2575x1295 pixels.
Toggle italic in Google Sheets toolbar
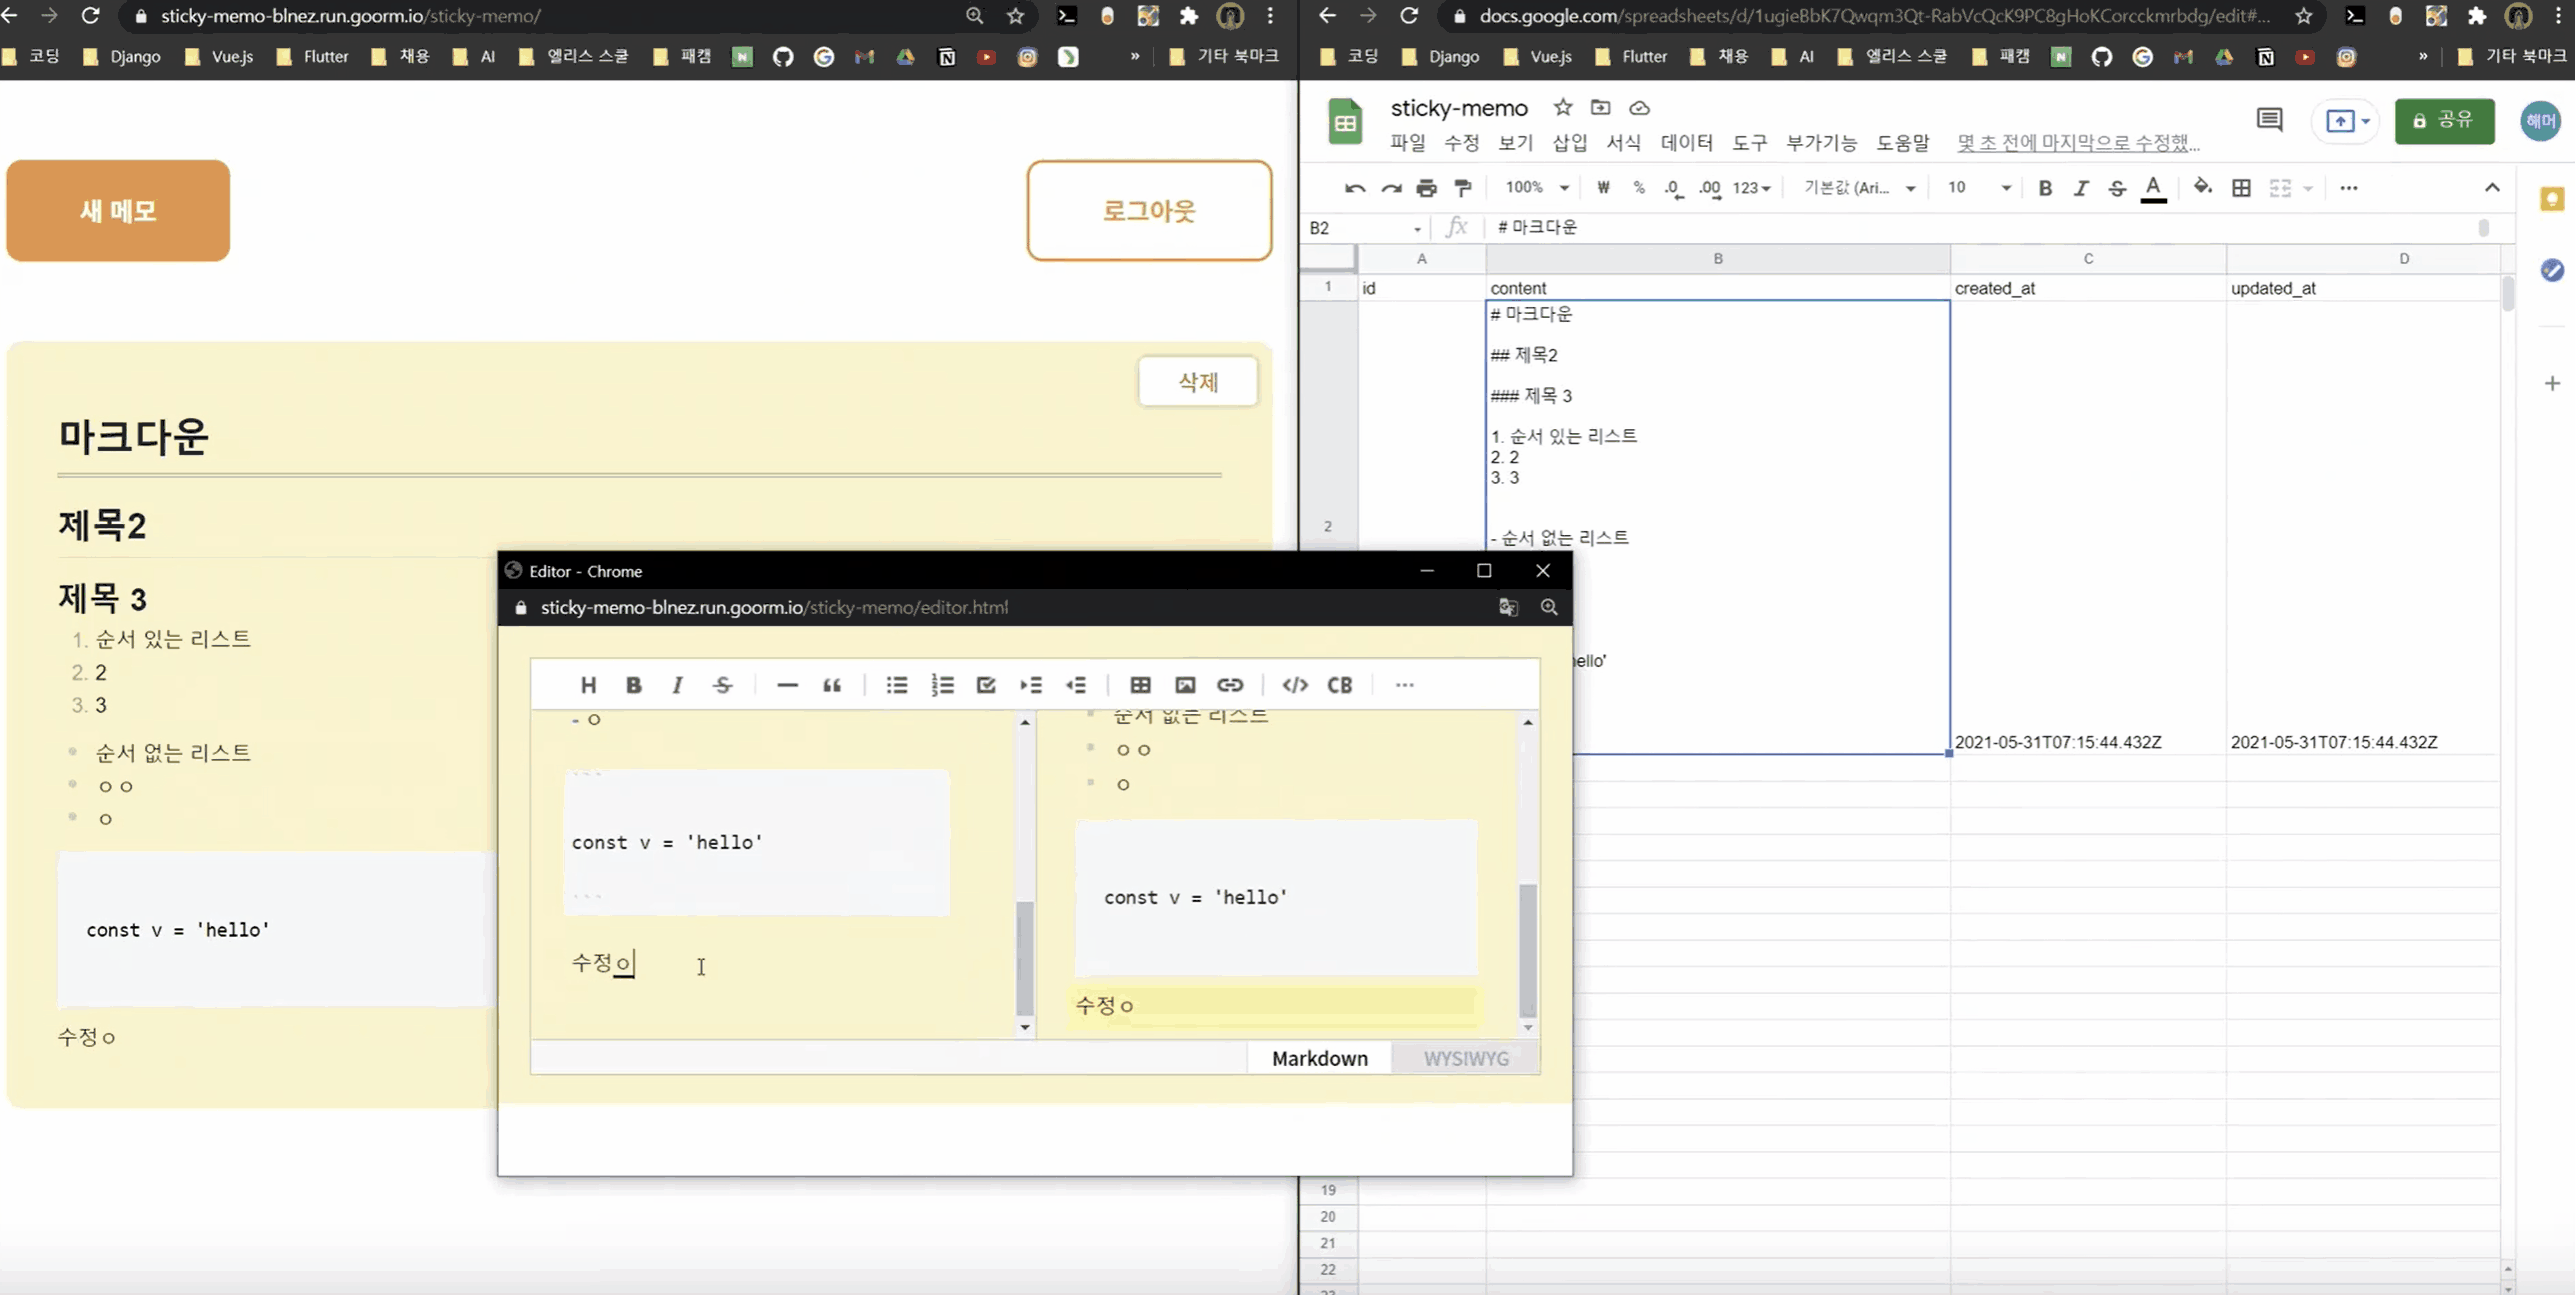click(x=2081, y=188)
